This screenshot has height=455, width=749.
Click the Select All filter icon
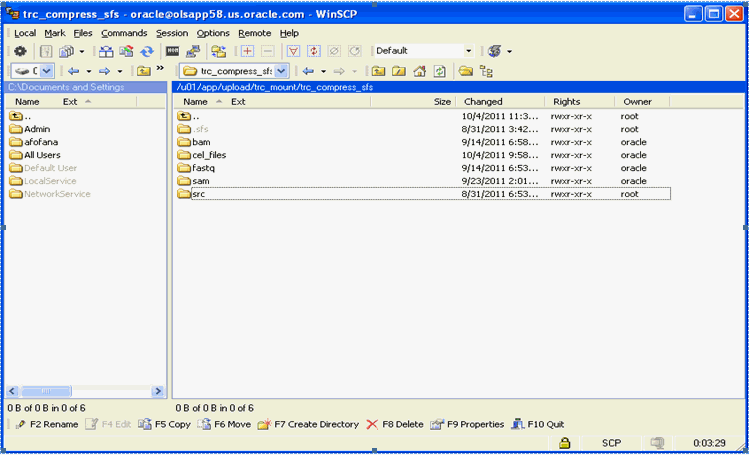293,51
